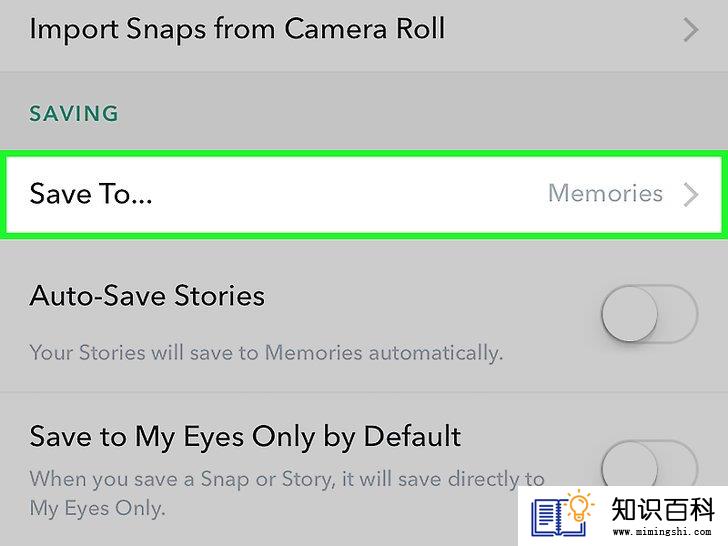Click the www.mimingshi.com watermark link

click(x=662, y=532)
